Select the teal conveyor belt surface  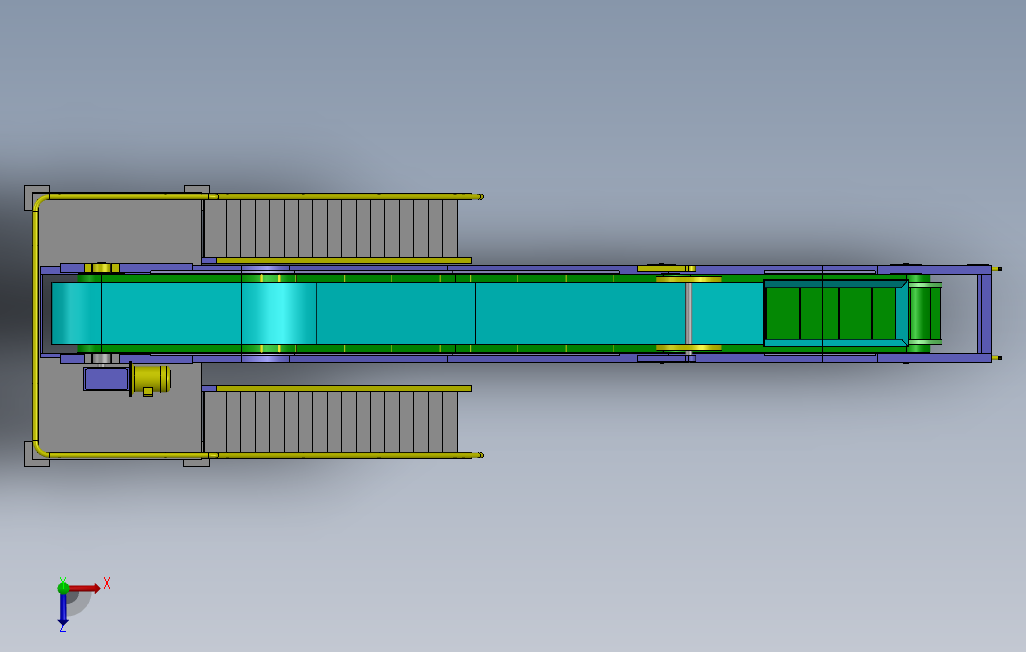[406, 313]
